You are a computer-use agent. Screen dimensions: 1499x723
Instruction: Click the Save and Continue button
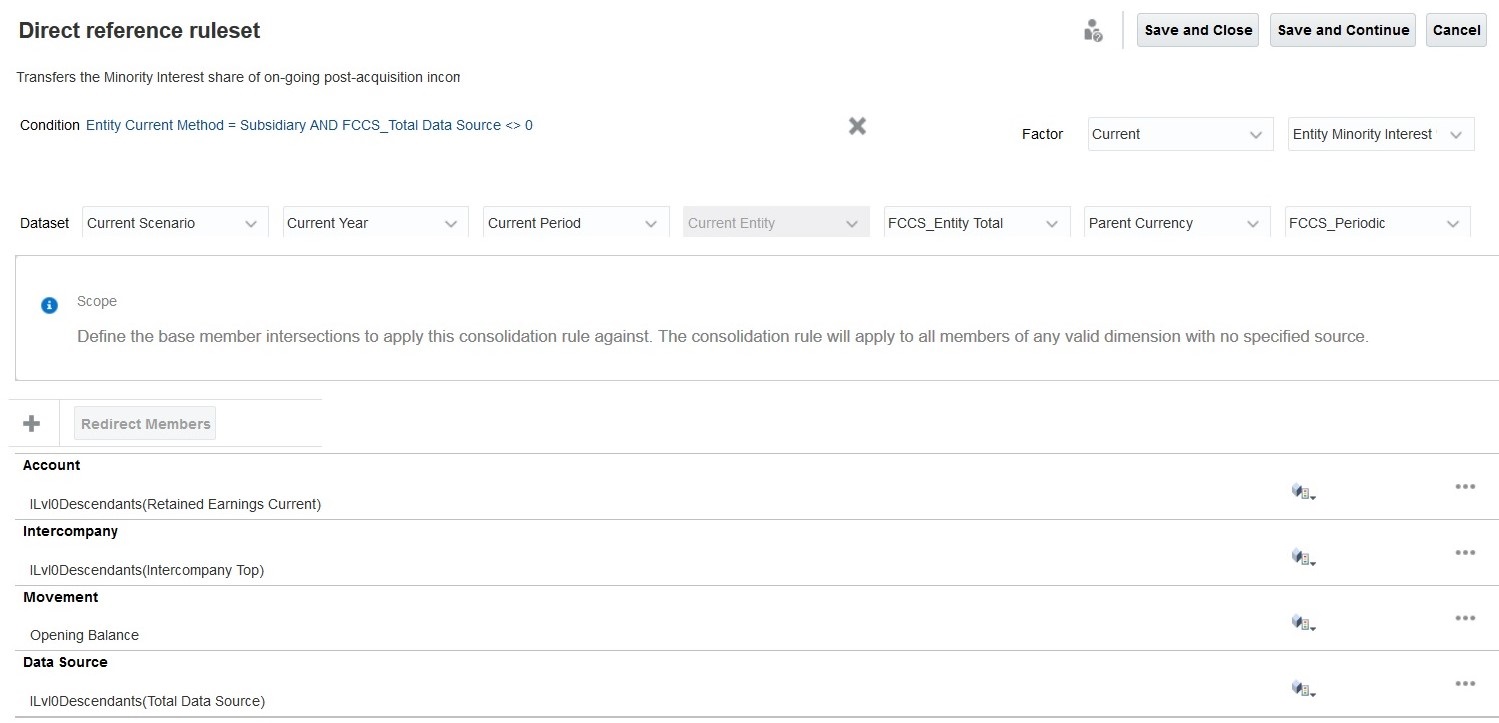pyautogui.click(x=1343, y=30)
